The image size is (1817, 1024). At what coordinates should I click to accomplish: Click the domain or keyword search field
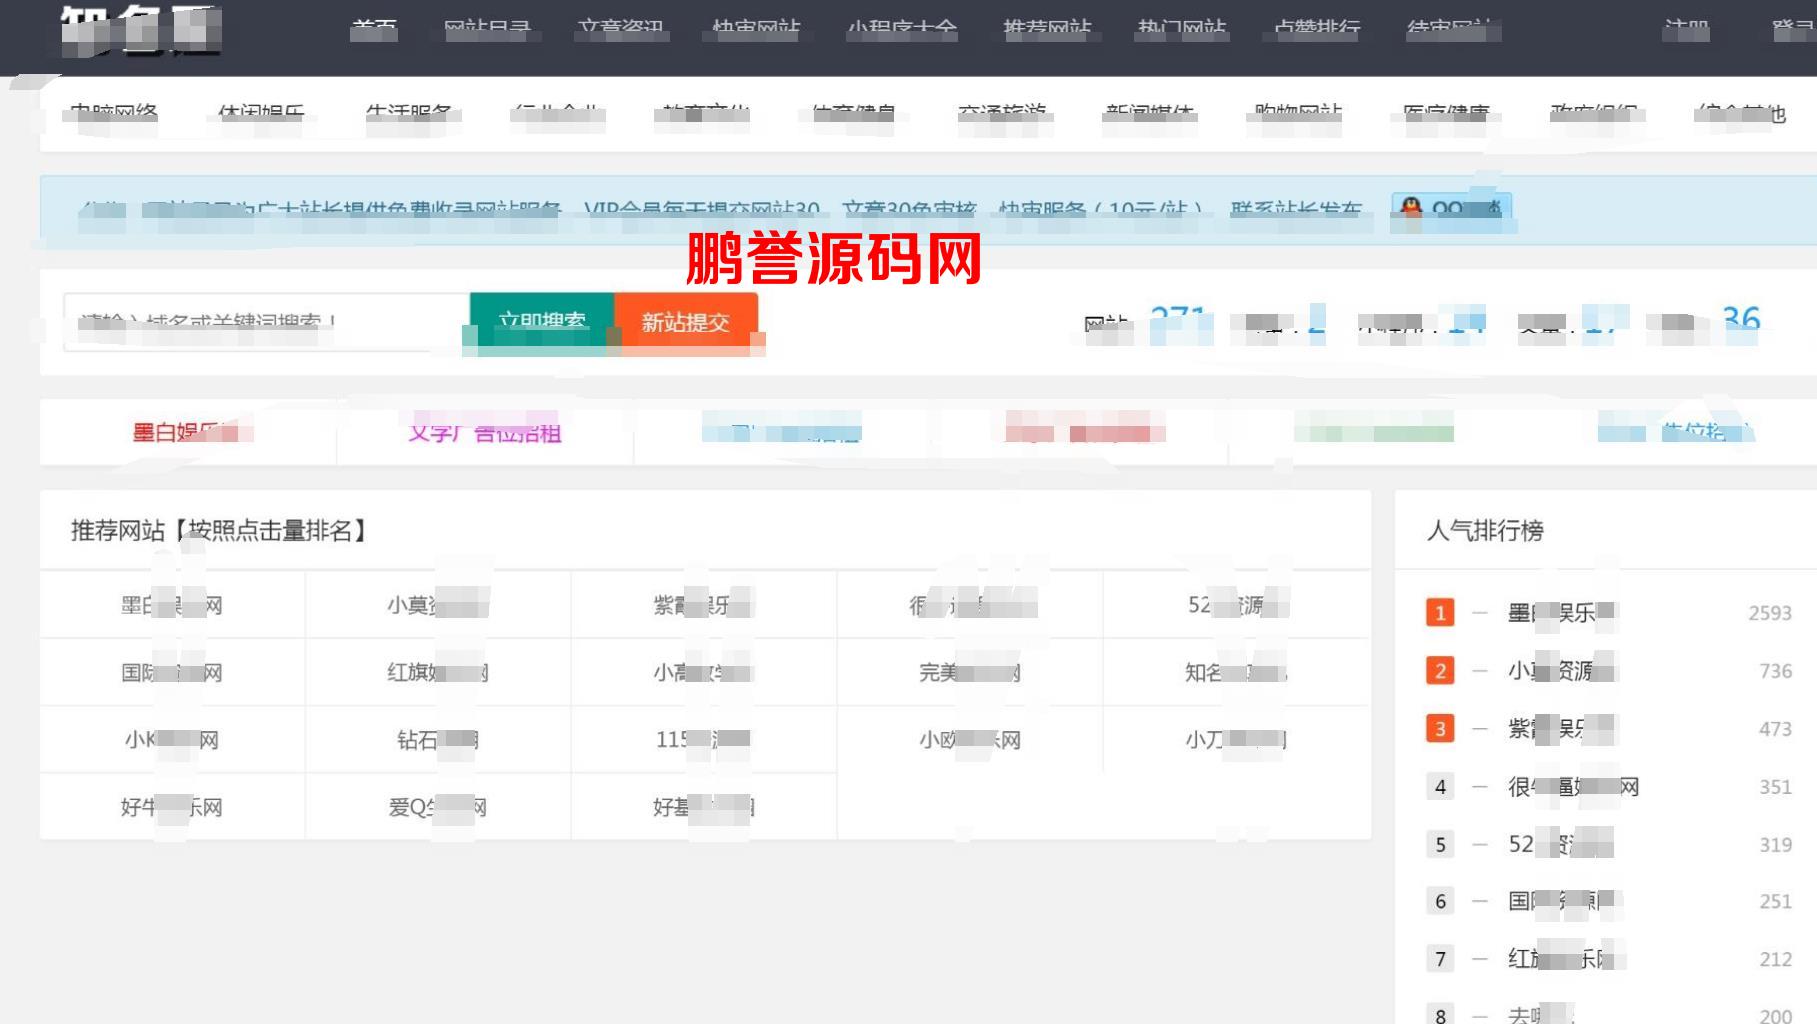(266, 322)
